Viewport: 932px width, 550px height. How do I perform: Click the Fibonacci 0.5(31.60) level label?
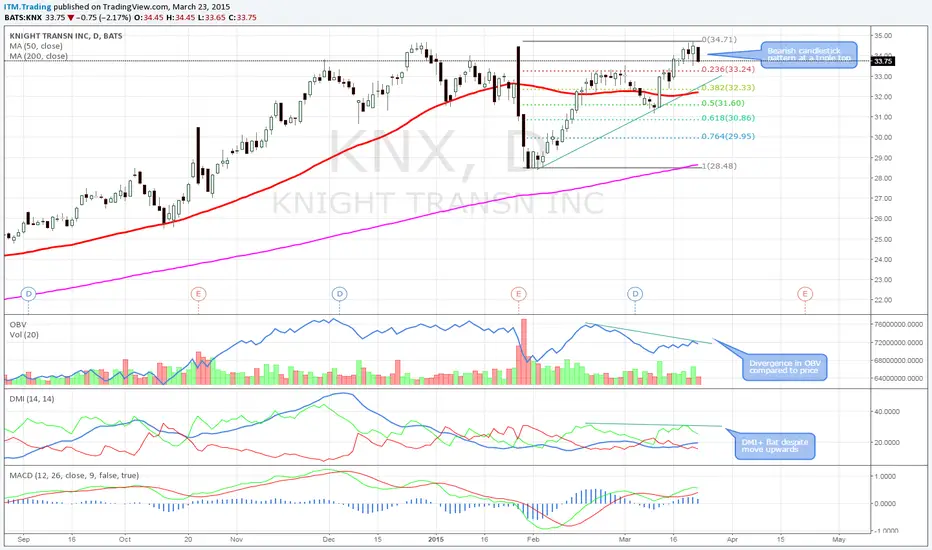pos(723,103)
